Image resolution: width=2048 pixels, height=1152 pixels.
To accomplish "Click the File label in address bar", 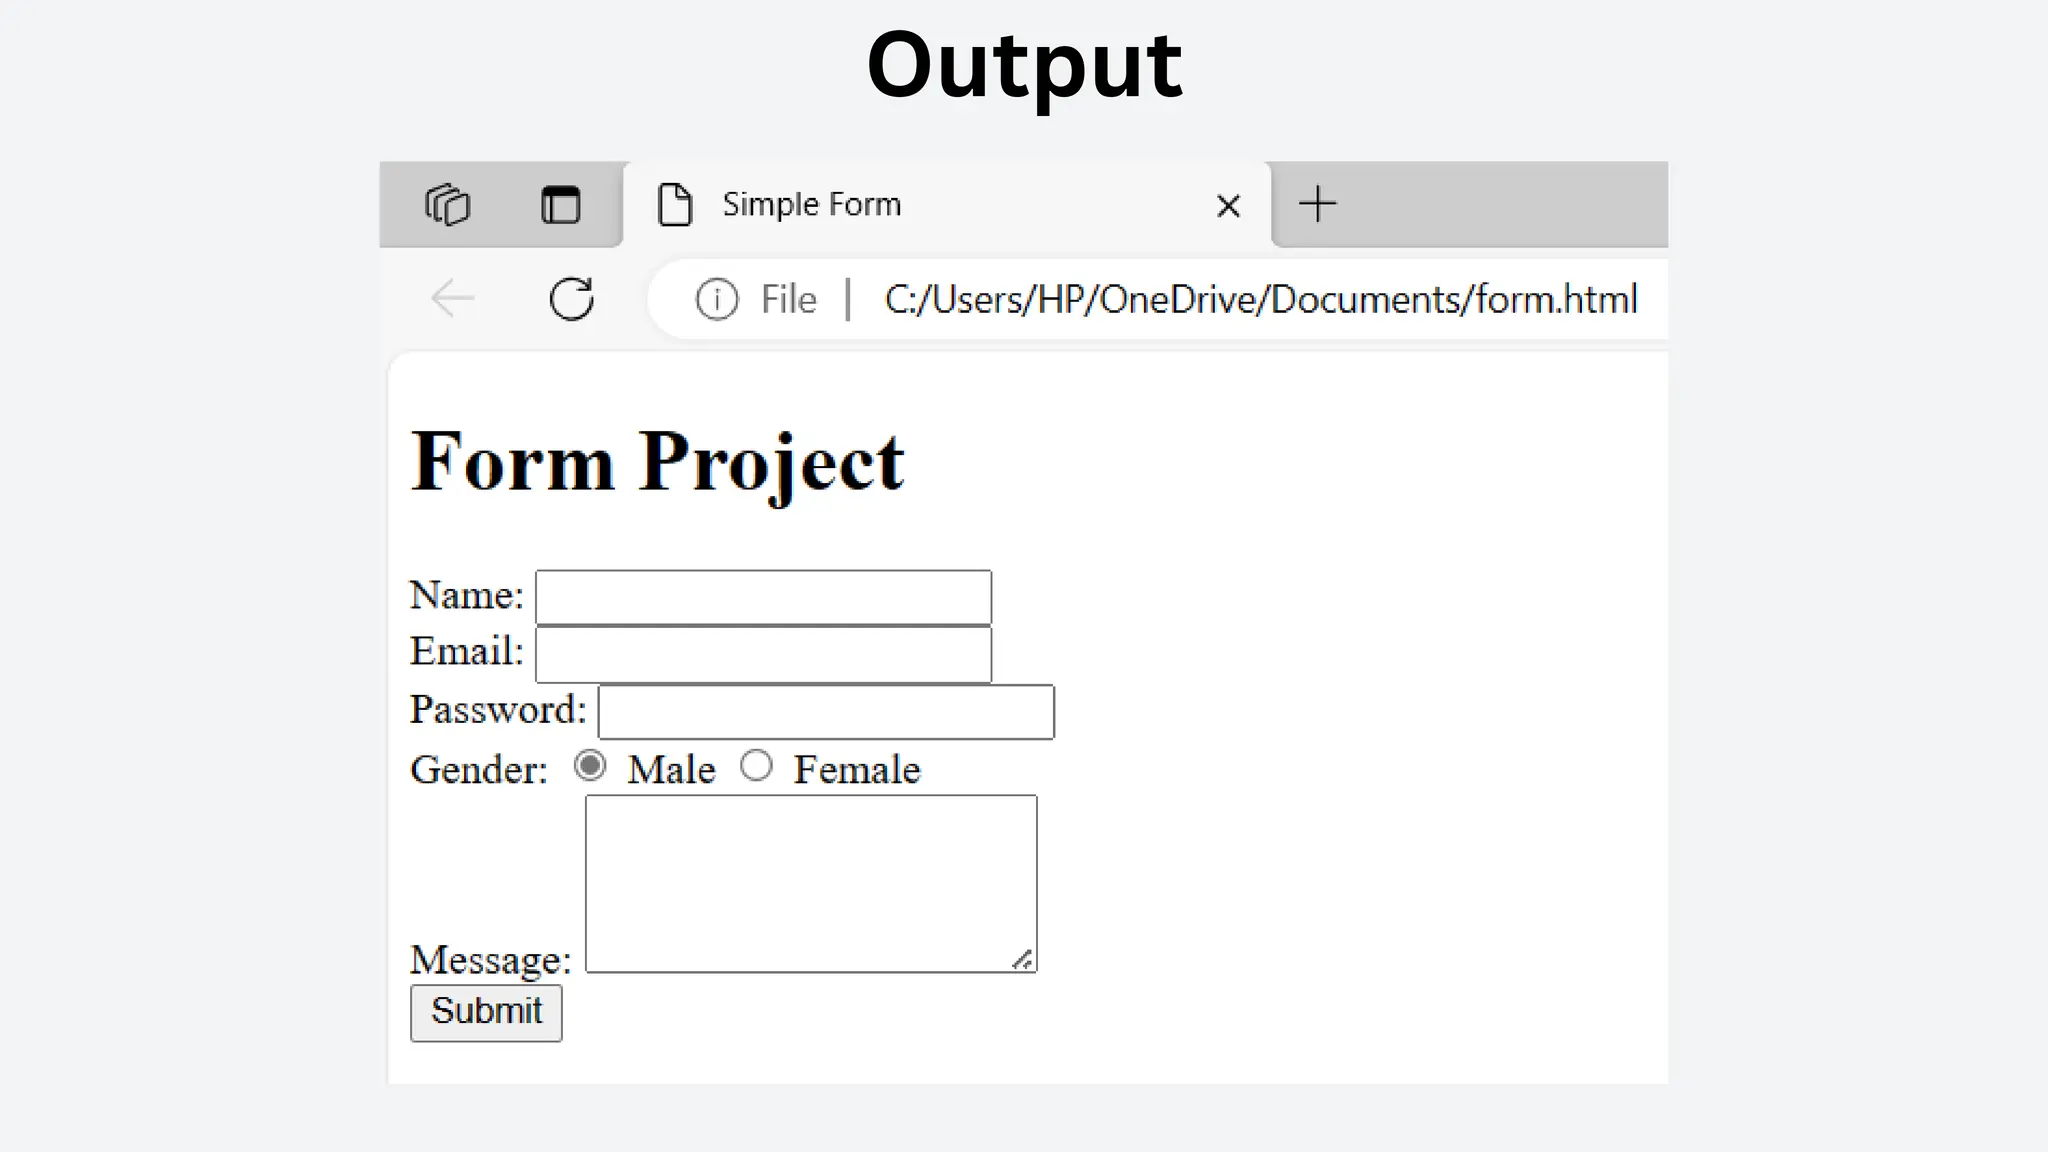I will pos(788,299).
